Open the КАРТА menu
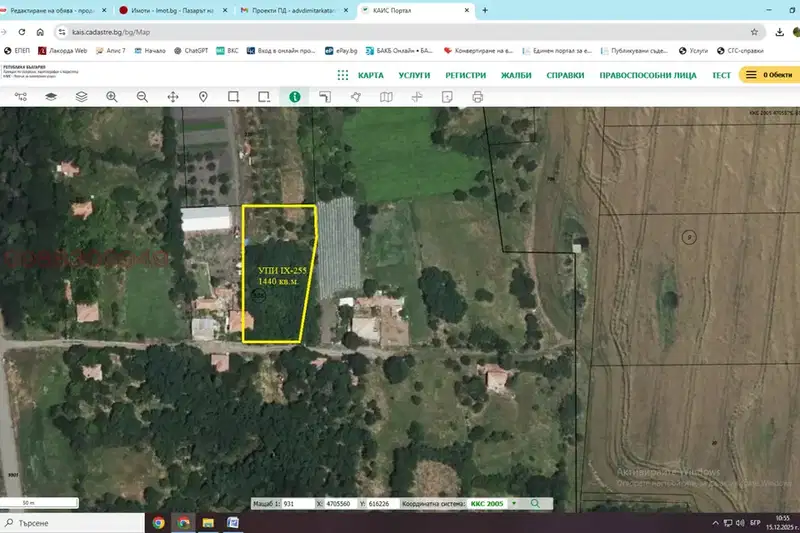800x533 pixels. tap(371, 75)
